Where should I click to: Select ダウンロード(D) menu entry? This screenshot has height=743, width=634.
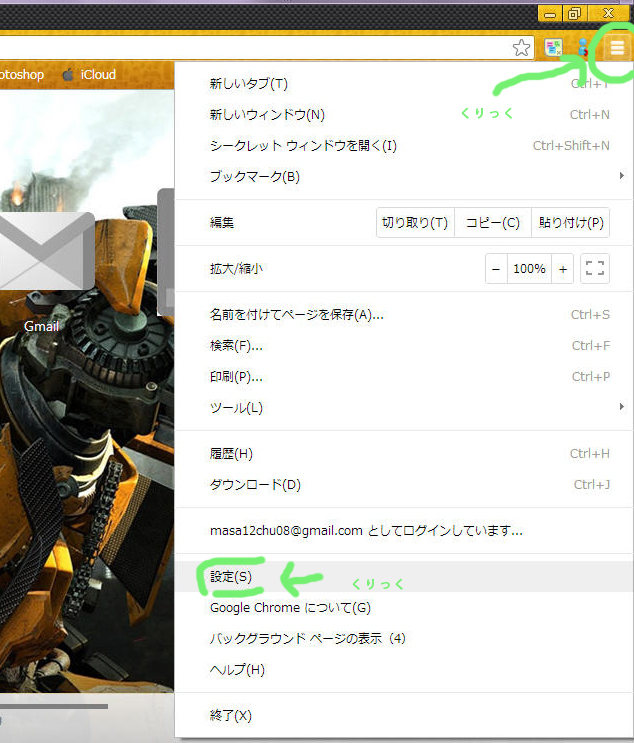coord(255,485)
